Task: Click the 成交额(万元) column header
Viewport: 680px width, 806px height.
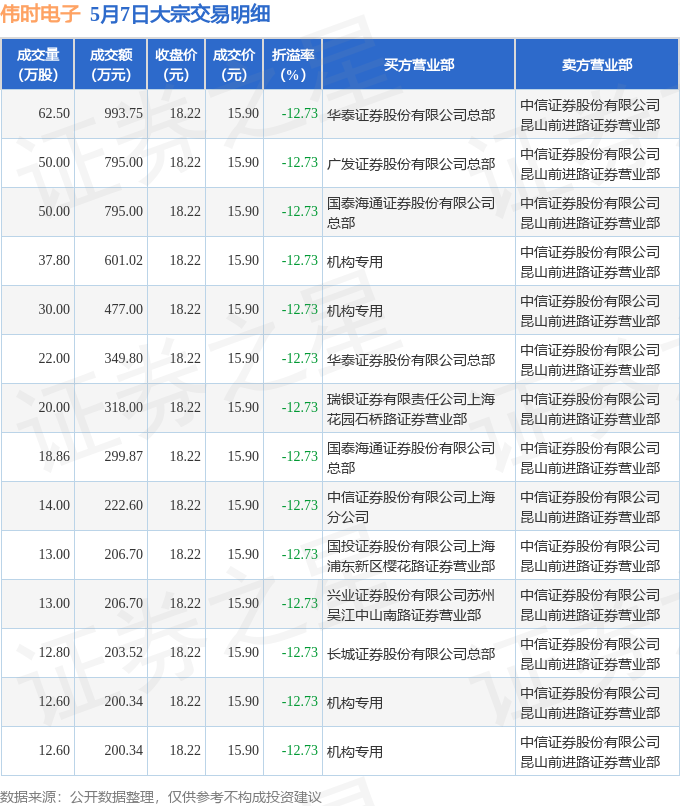Action: click(x=111, y=65)
